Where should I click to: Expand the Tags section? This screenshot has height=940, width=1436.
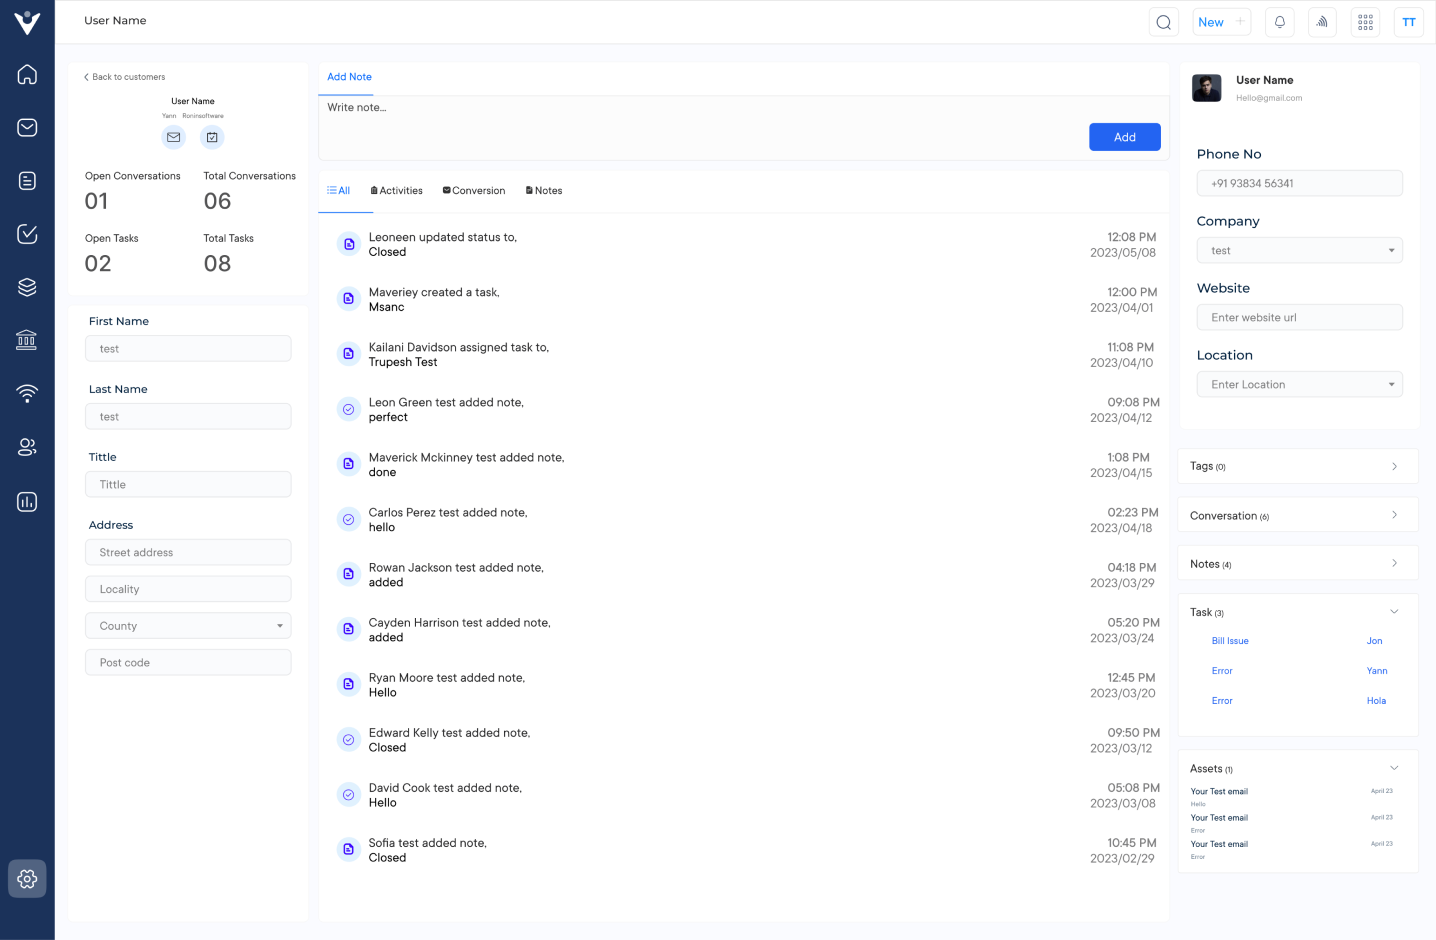click(1394, 465)
